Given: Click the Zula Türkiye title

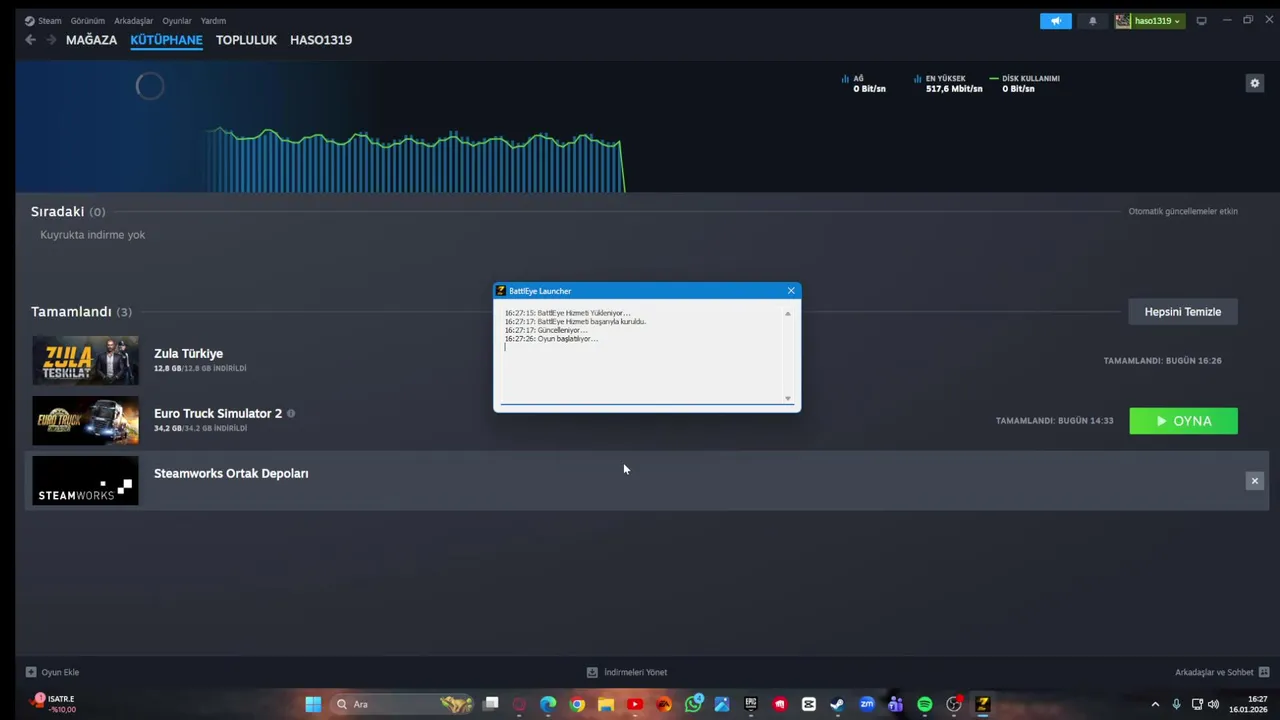Looking at the screenshot, I should pos(188,353).
